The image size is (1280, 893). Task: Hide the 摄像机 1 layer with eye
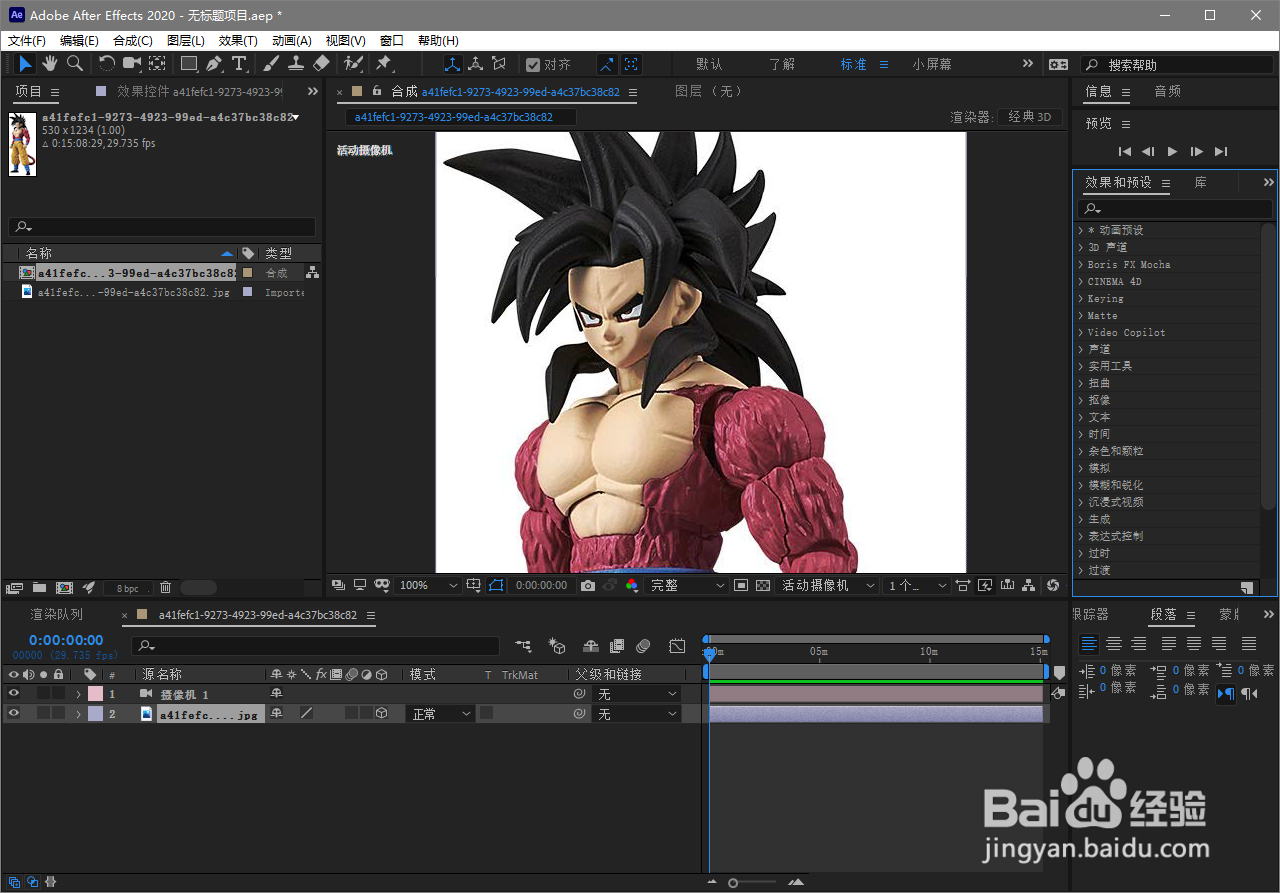point(14,693)
